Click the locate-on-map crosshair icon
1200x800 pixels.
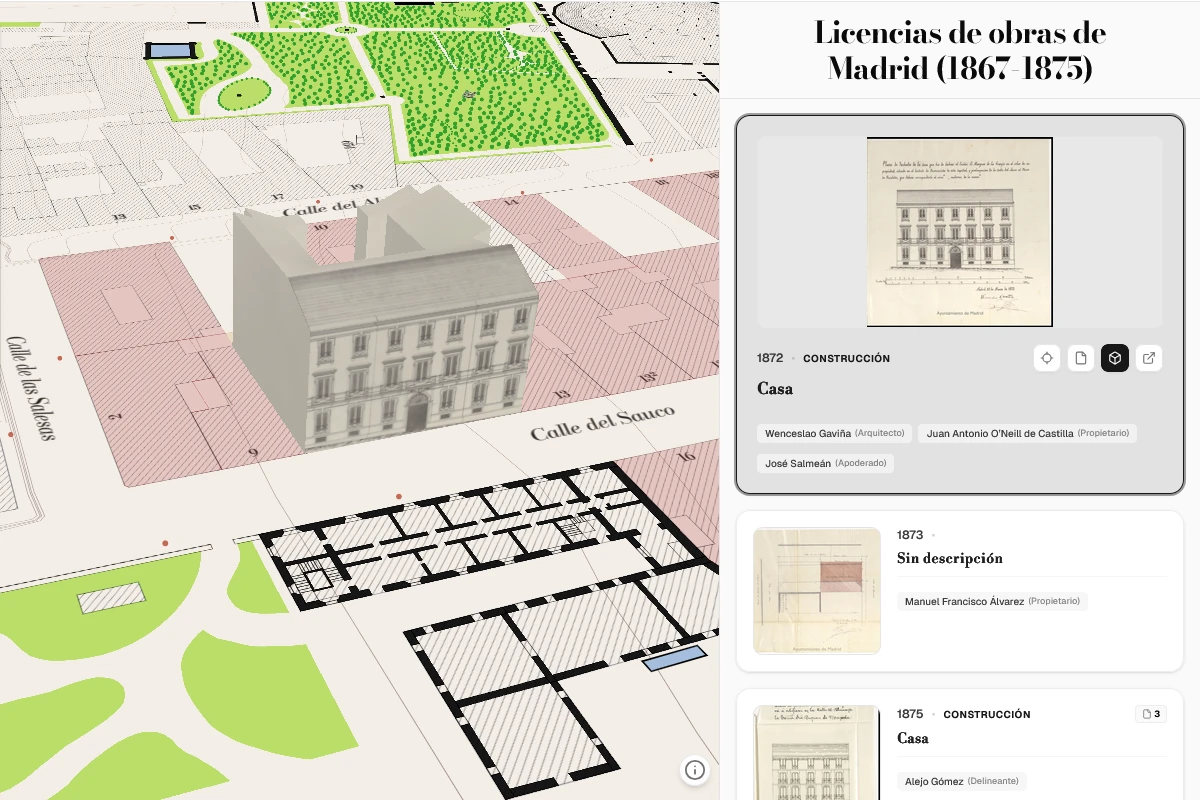coord(1047,358)
